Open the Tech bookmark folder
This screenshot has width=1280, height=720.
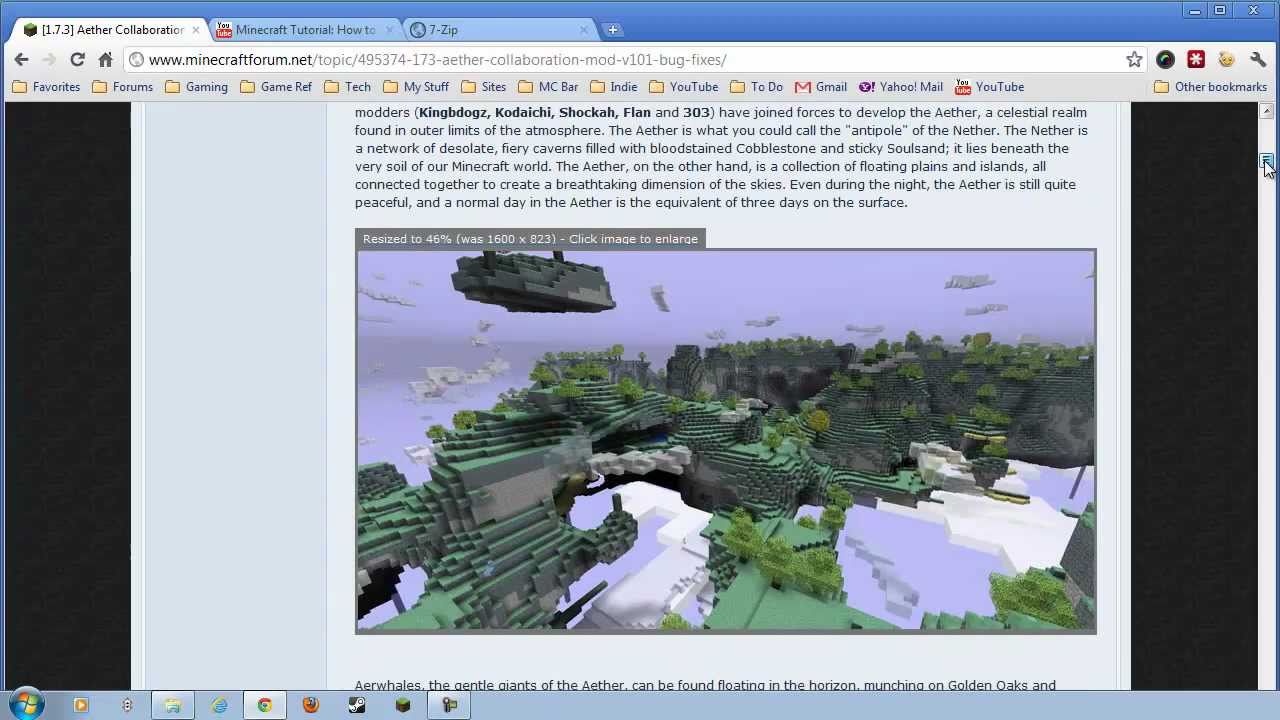tap(347, 87)
